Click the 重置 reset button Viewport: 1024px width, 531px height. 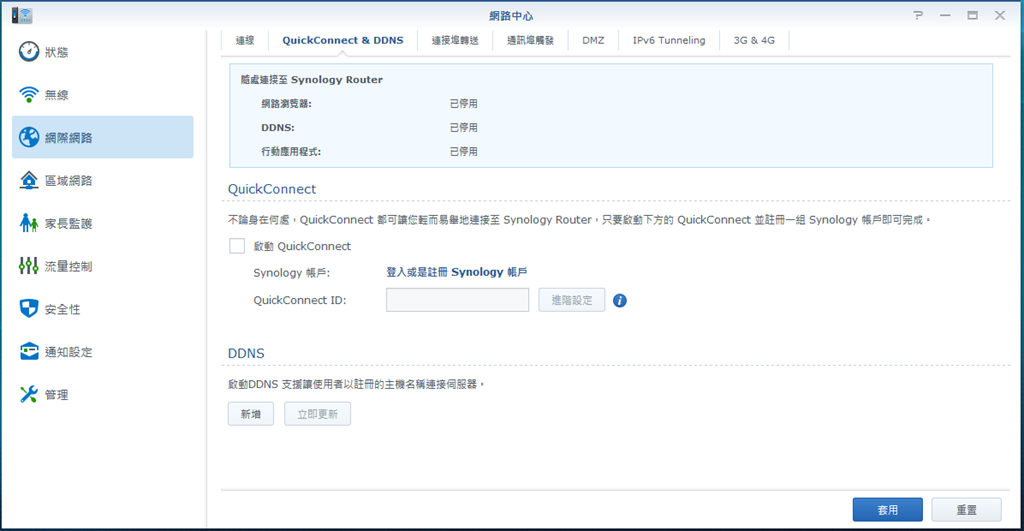pyautogui.click(x=967, y=510)
